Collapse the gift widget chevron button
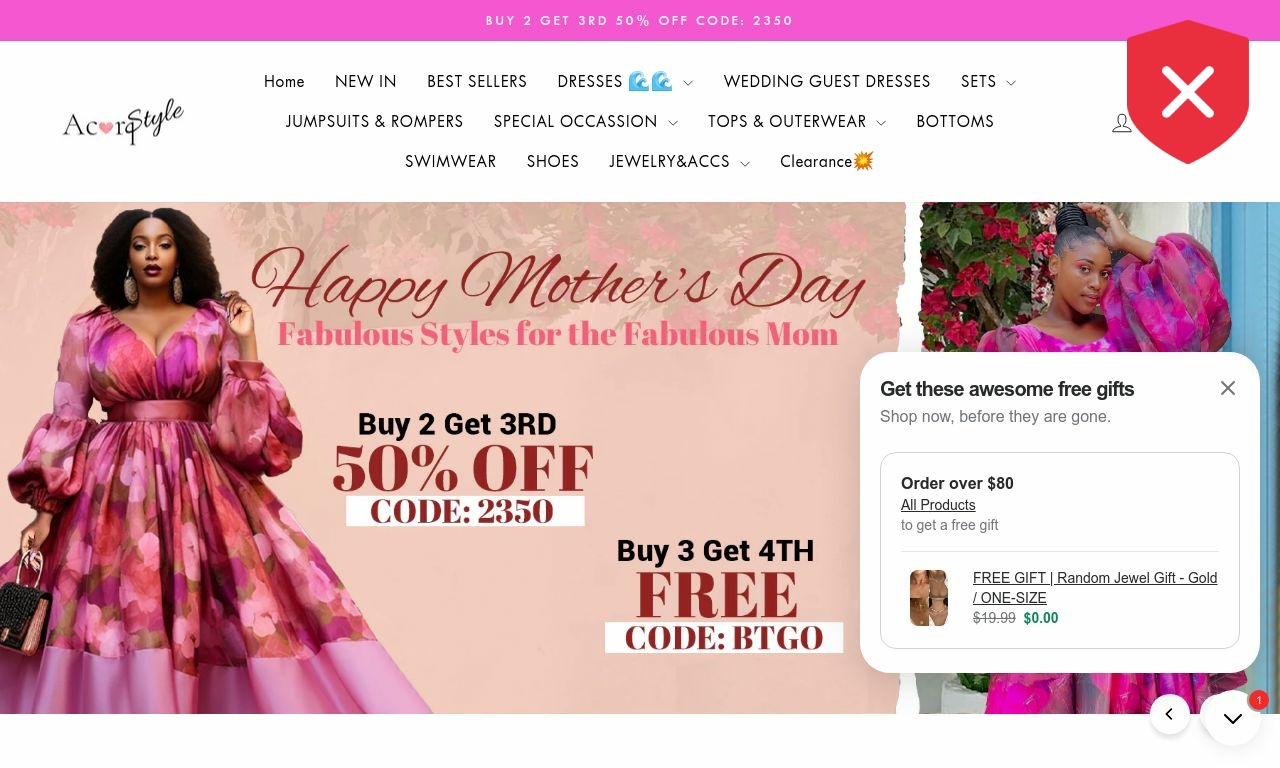 pyautogui.click(x=1232, y=718)
